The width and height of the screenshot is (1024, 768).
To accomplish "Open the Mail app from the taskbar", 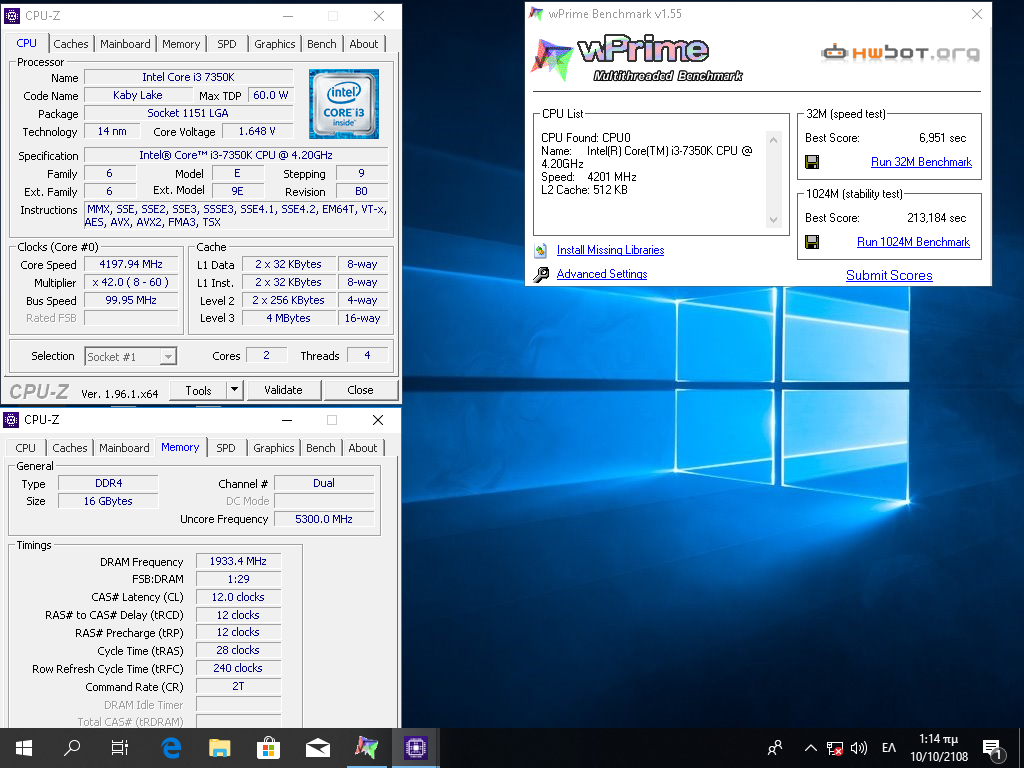I will point(318,748).
